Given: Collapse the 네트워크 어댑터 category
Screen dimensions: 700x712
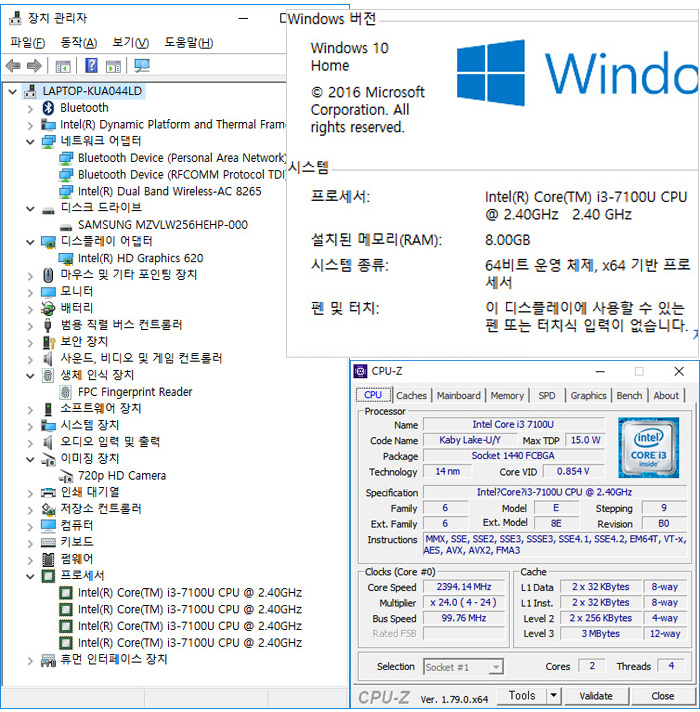Looking at the screenshot, I should (x=29, y=141).
